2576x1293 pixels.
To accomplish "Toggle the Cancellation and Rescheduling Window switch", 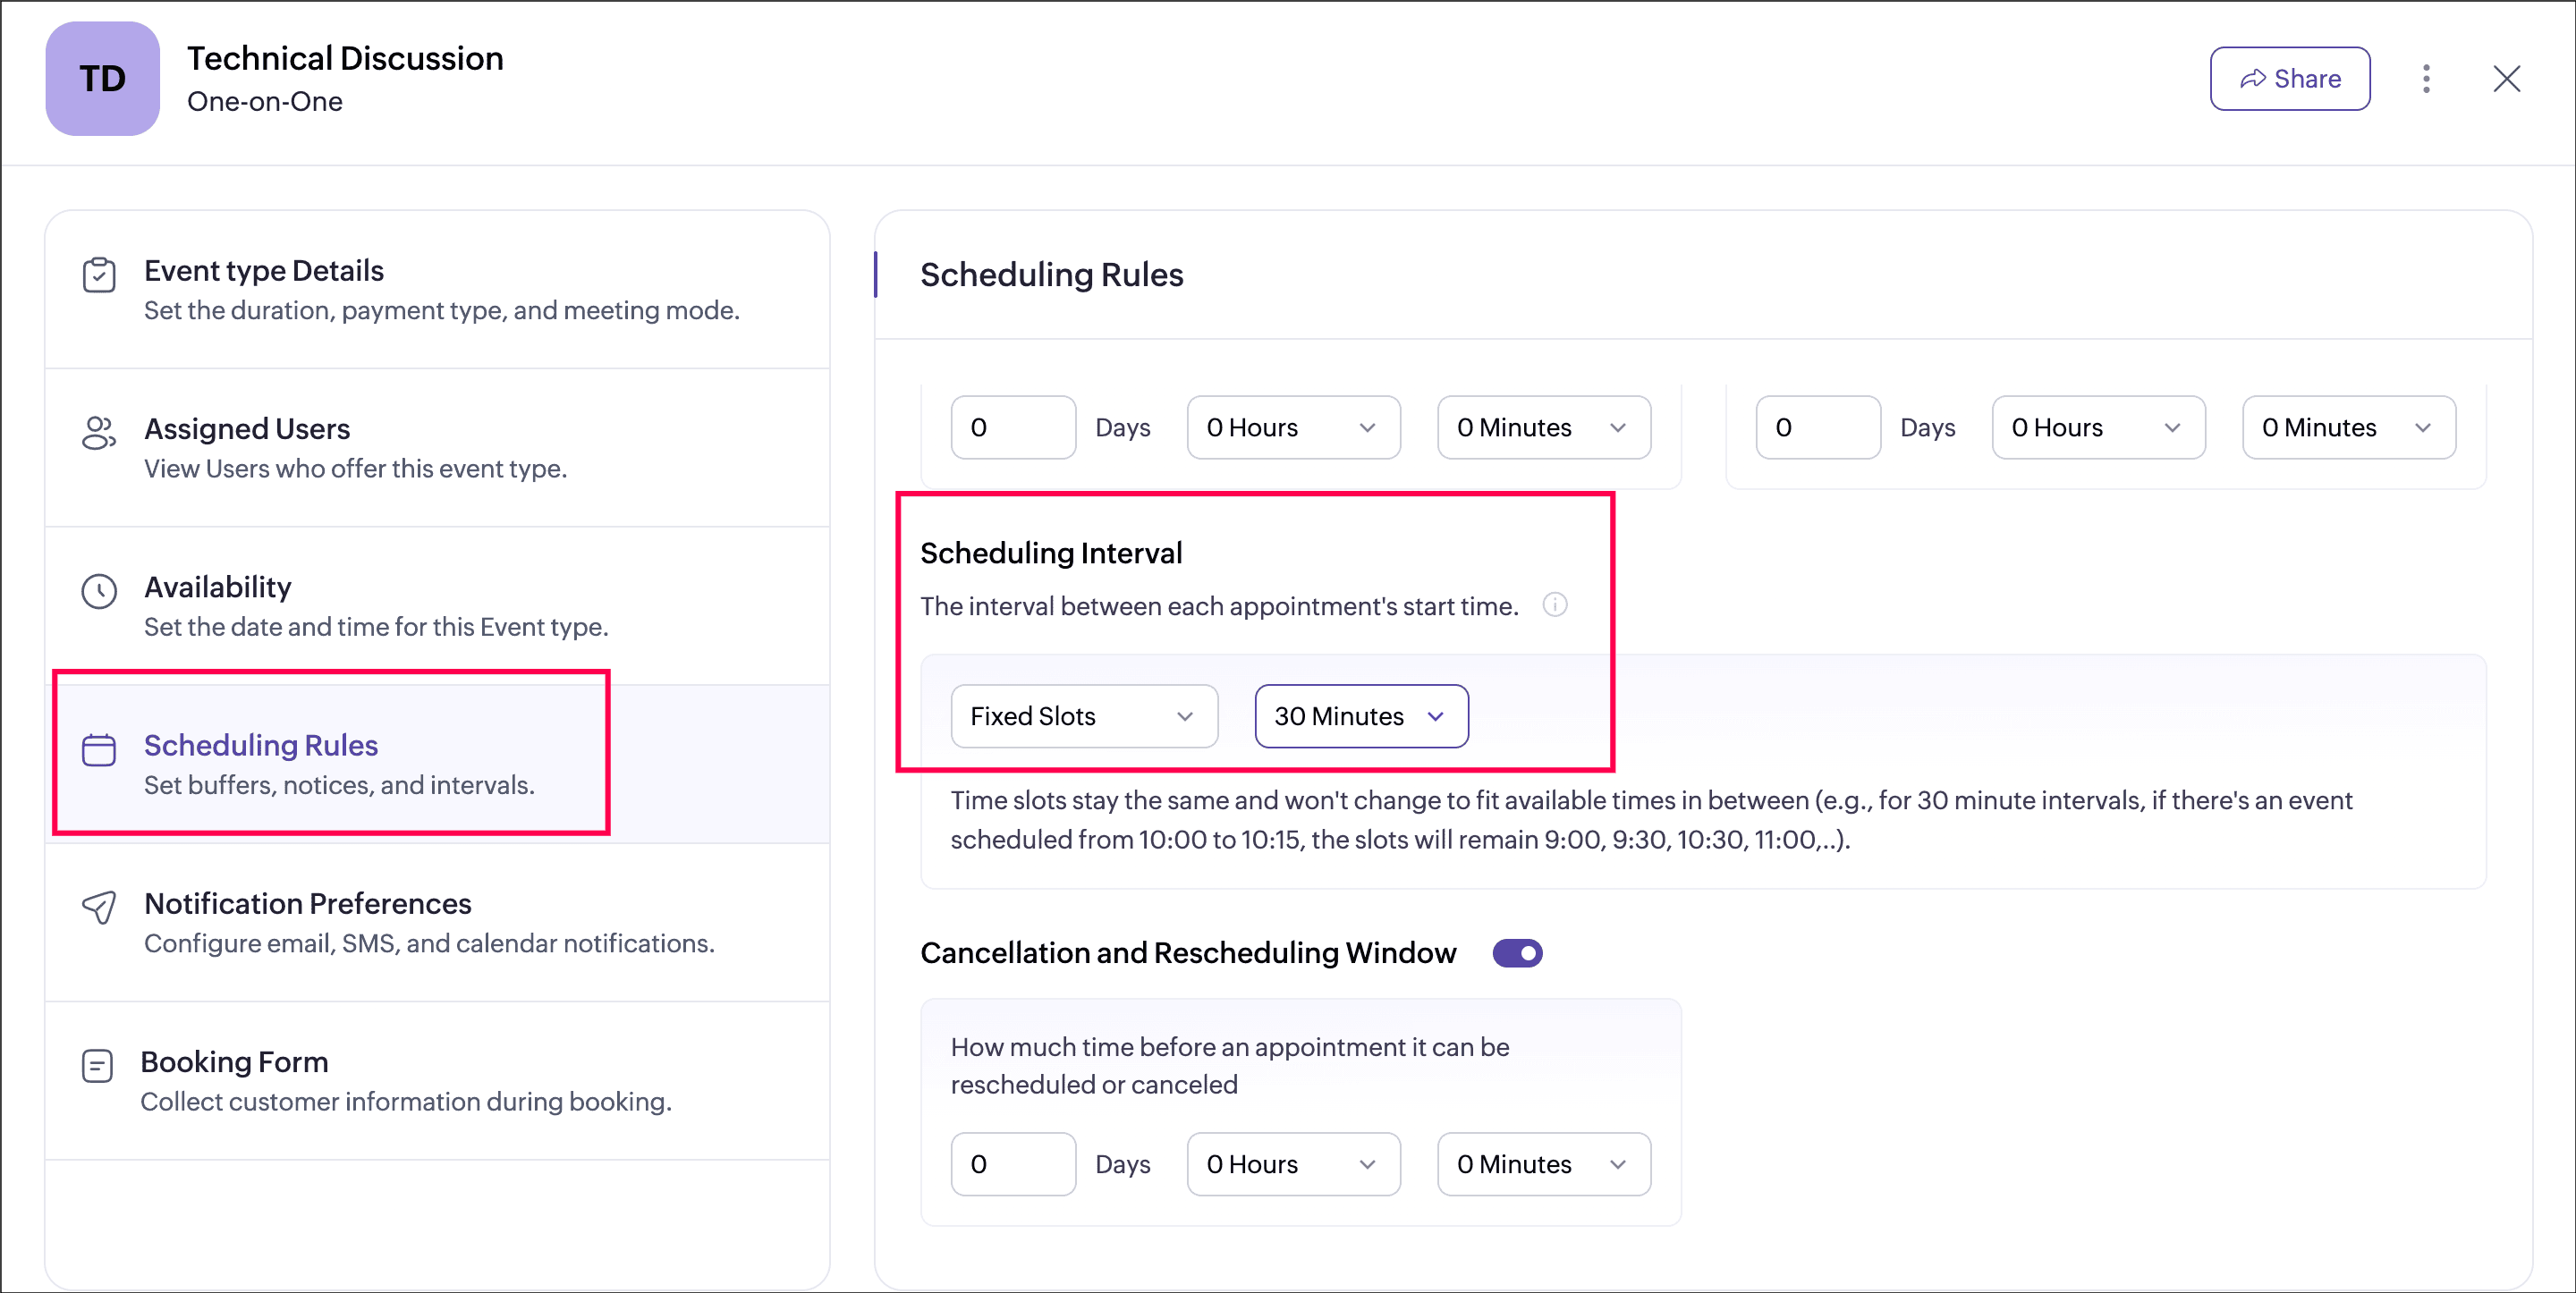I will point(1517,953).
